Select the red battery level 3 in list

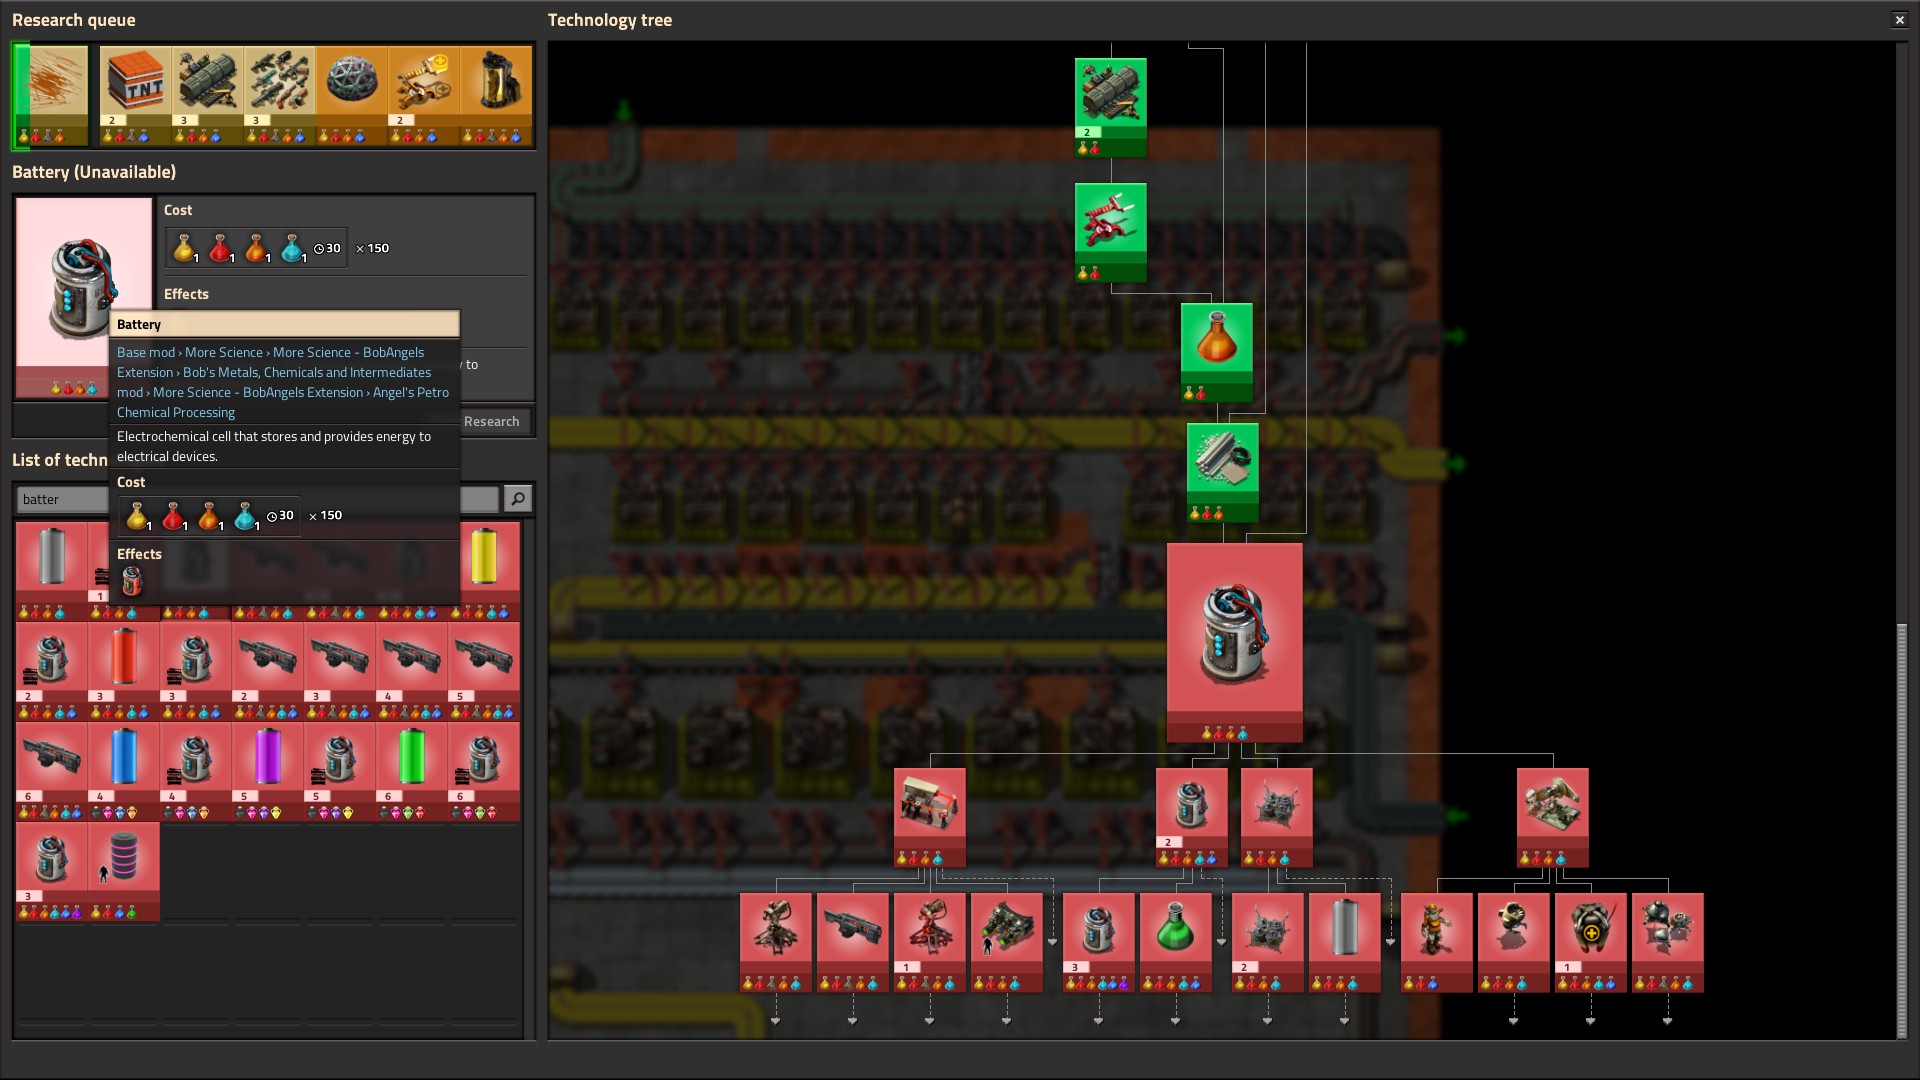124,670
